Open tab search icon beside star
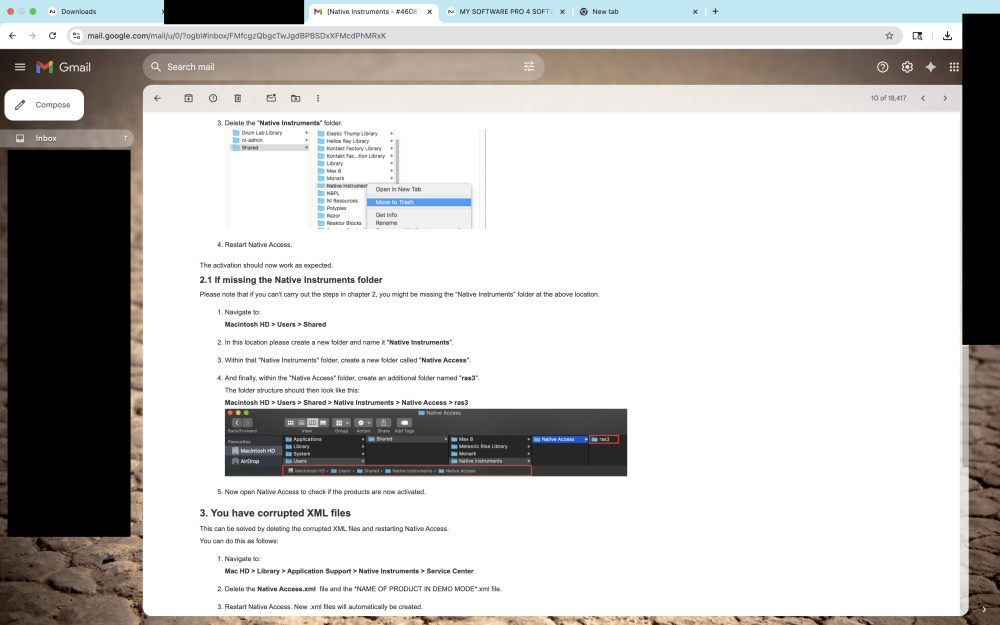 click(917, 36)
